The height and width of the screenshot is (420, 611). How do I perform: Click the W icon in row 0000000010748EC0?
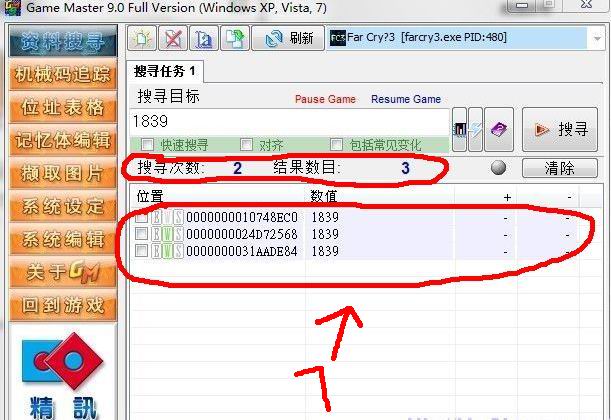click(x=167, y=217)
